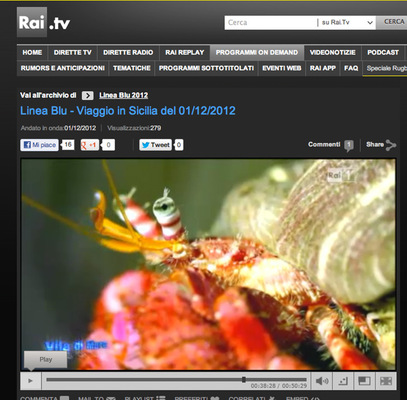407x400 pixels.
Task: Click into the Cerca search field
Action: click(x=271, y=23)
